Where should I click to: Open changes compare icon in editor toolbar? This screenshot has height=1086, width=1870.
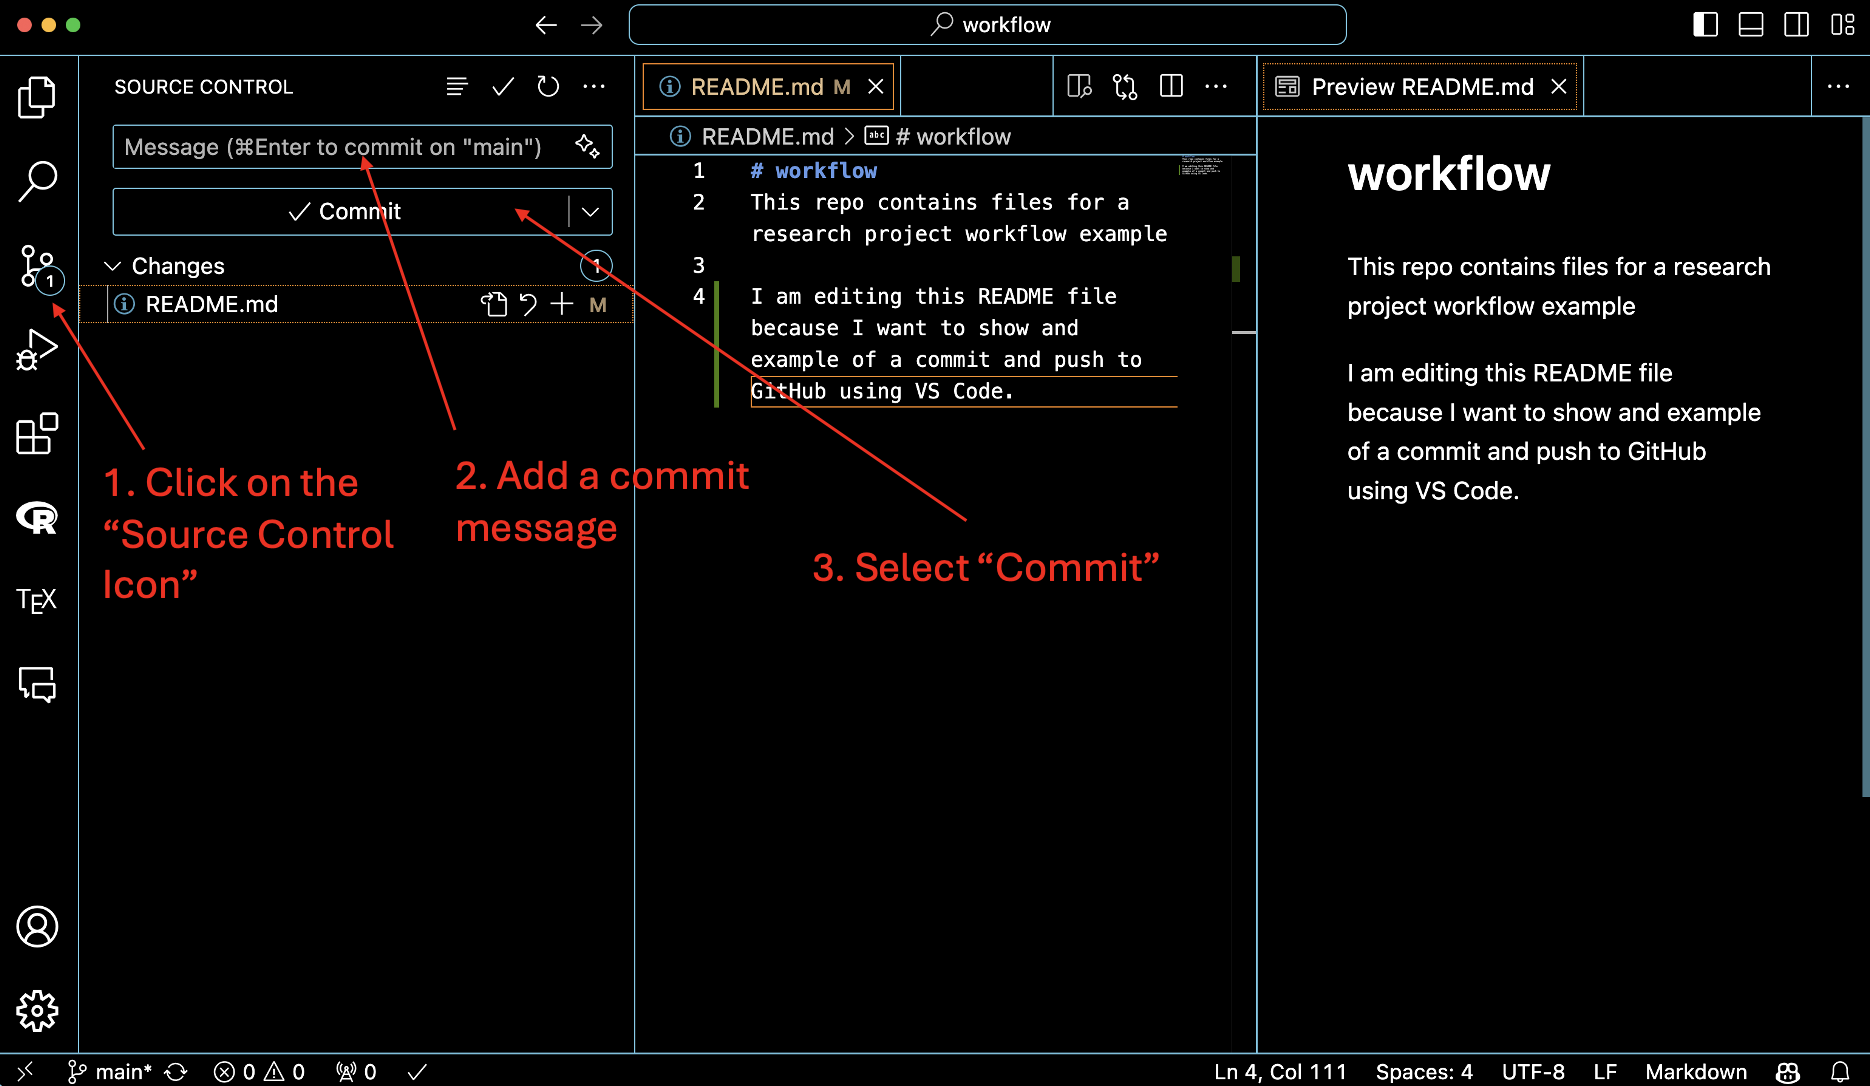tap(1125, 87)
